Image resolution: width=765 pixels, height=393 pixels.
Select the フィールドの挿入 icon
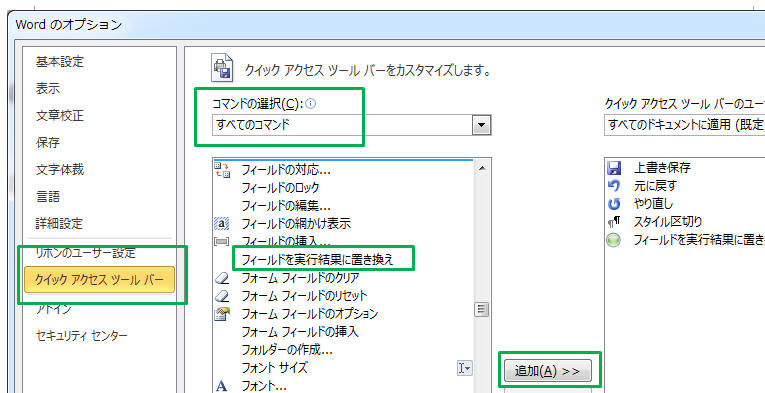[x=221, y=241]
